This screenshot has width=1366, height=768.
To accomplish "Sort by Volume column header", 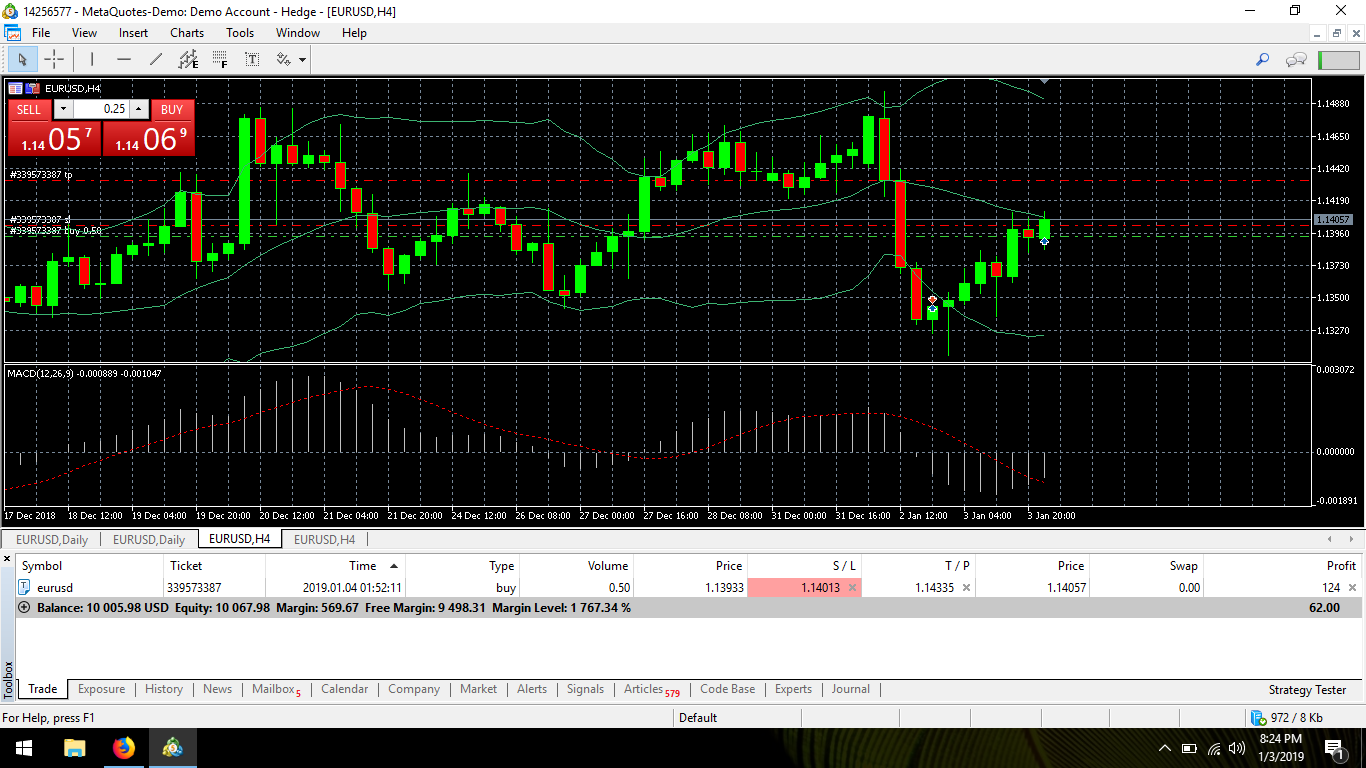I will tap(576, 566).
